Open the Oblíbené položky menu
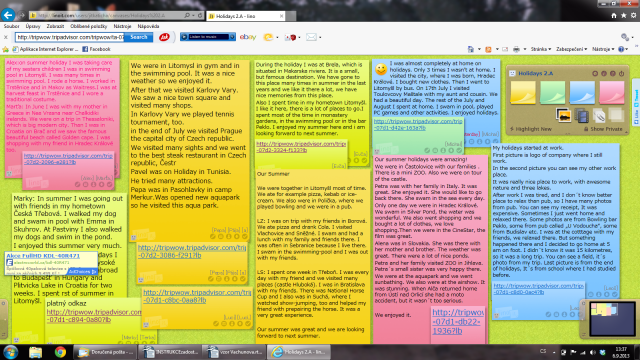 click(x=89, y=26)
